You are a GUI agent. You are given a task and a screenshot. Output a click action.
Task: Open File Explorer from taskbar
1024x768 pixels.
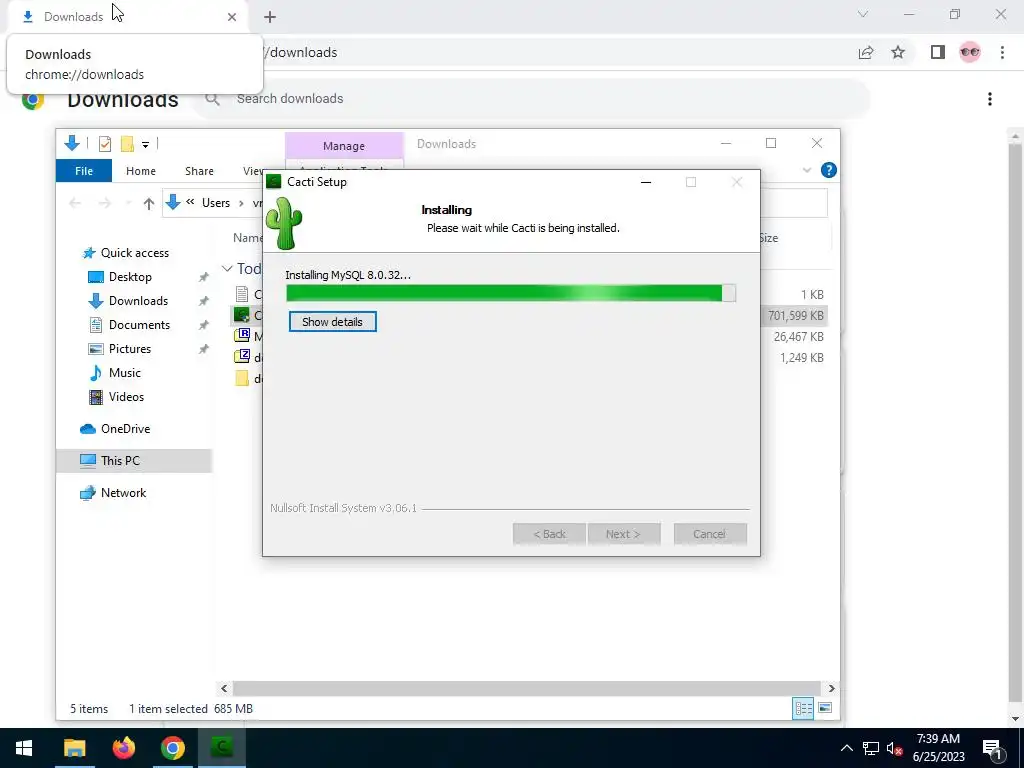(74, 748)
